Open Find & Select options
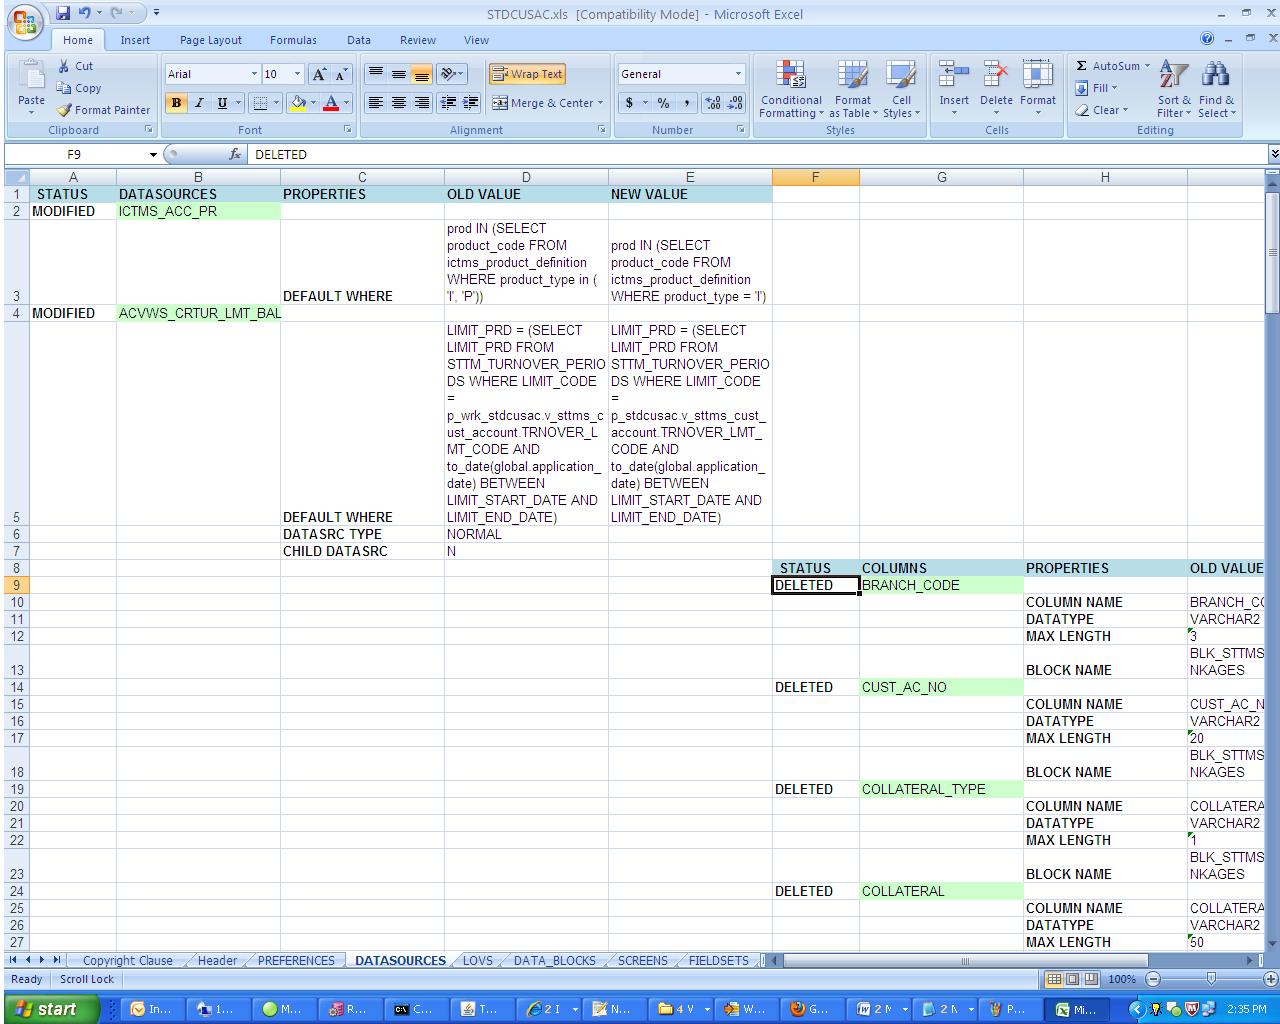1280x1024 pixels. [1216, 90]
